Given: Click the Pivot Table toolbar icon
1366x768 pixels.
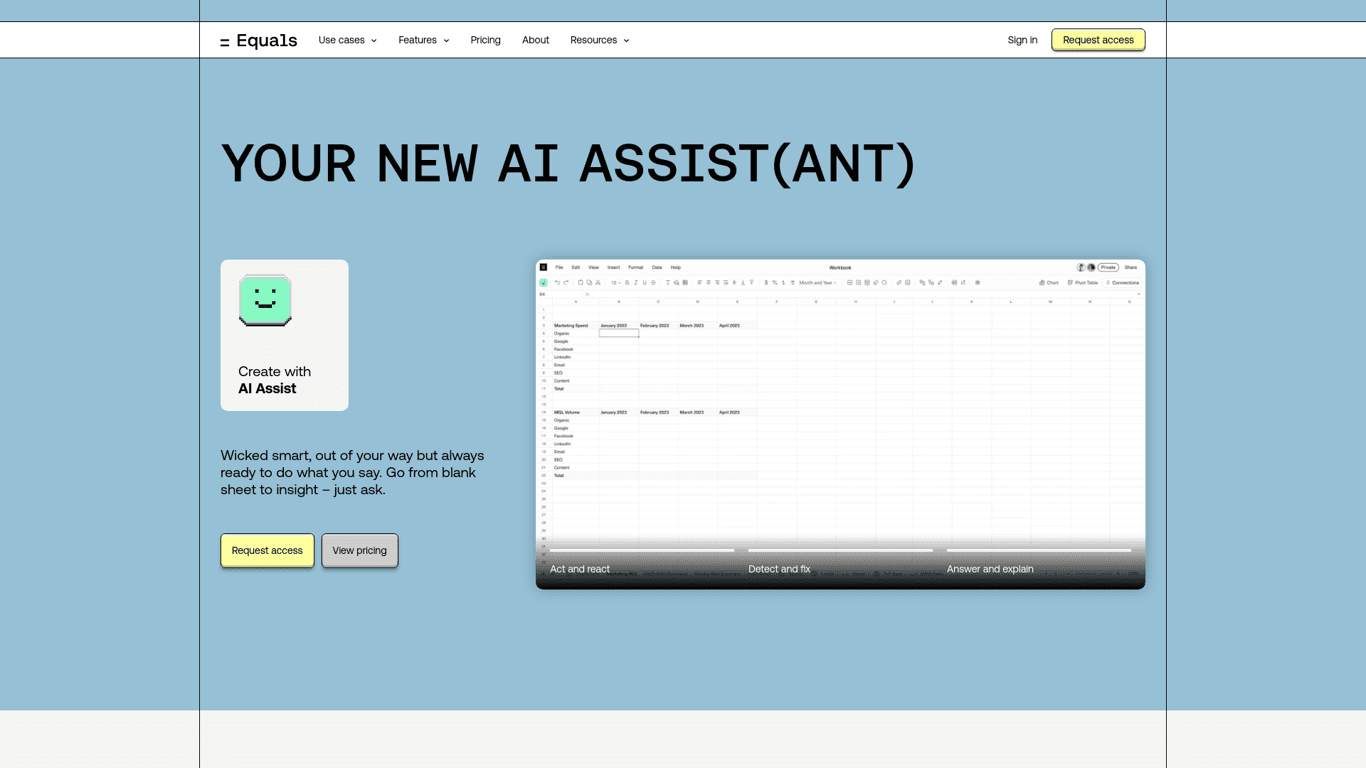Looking at the screenshot, I should click(x=1082, y=283).
